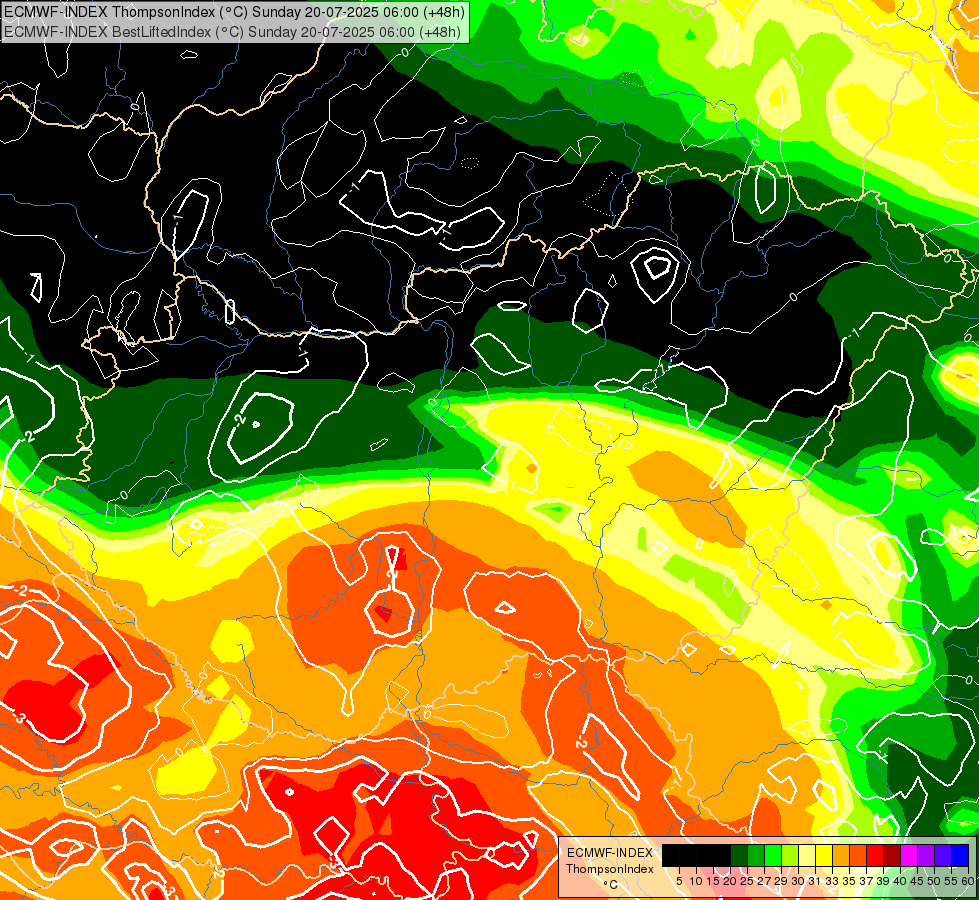Click the legend tick value 40

point(900,881)
